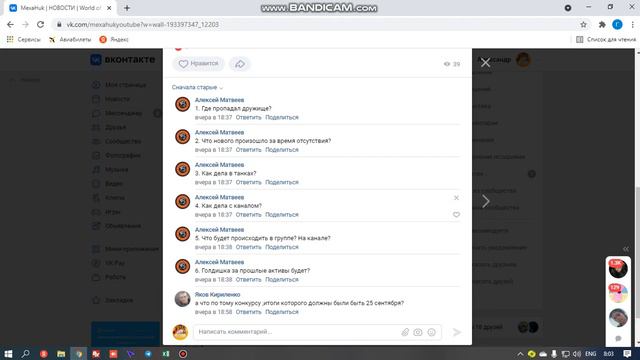This screenshot has width=640, height=360.
Task: Bookmark page with star icon
Action: tap(583, 24)
